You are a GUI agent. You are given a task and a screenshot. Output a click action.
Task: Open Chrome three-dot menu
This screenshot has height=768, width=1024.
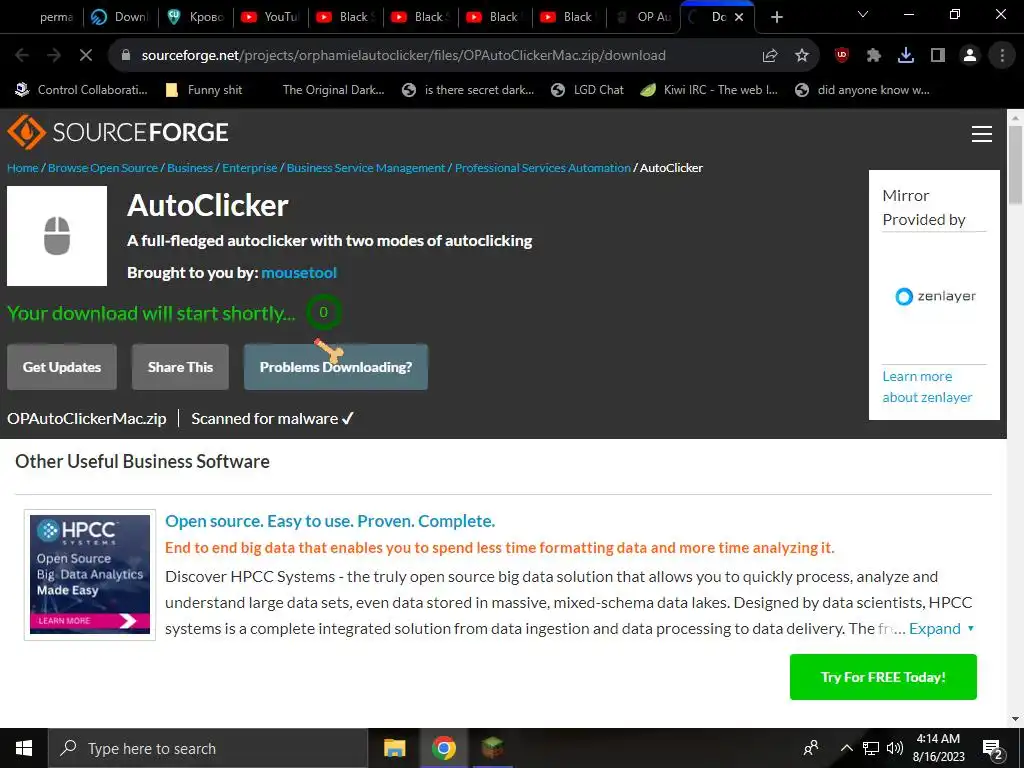[x=1002, y=56]
